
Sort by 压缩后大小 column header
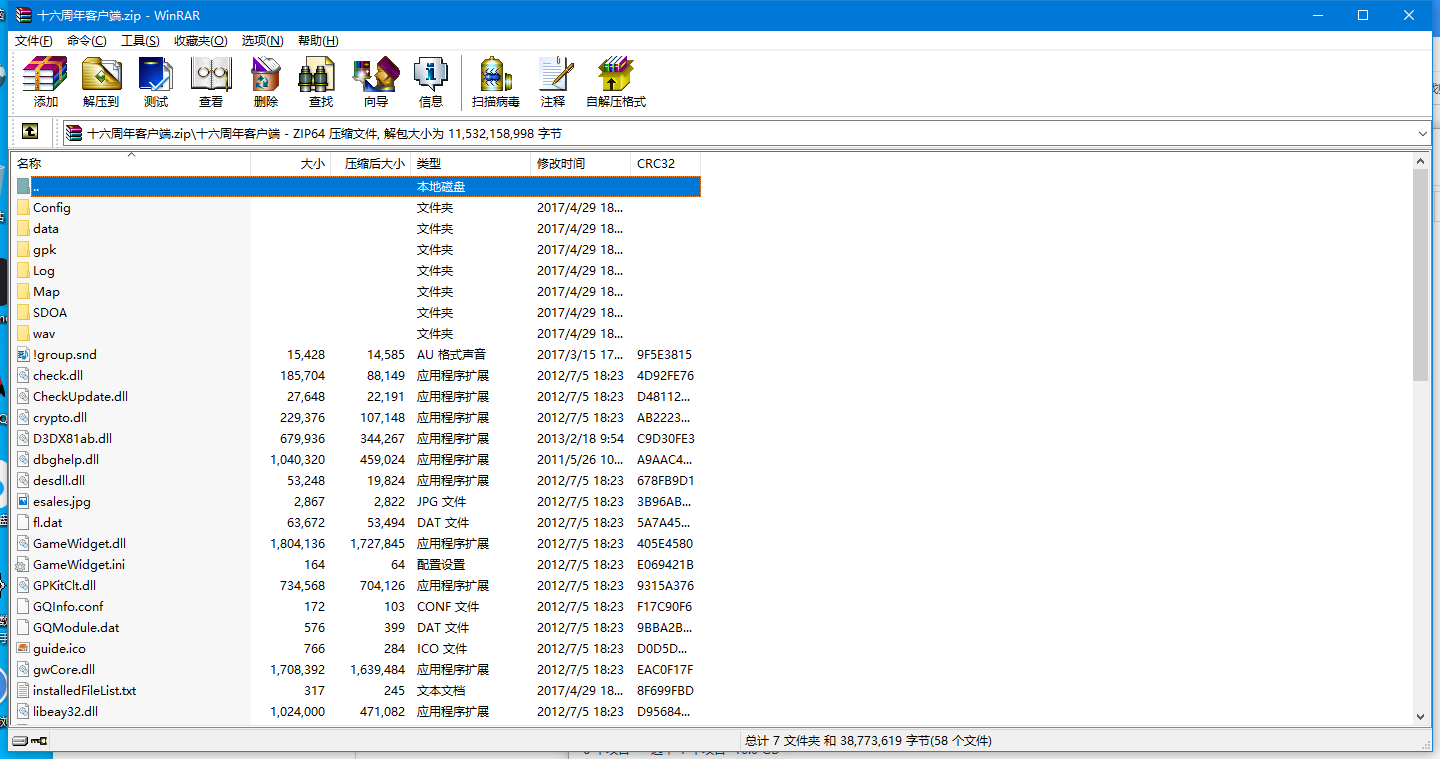click(x=370, y=164)
